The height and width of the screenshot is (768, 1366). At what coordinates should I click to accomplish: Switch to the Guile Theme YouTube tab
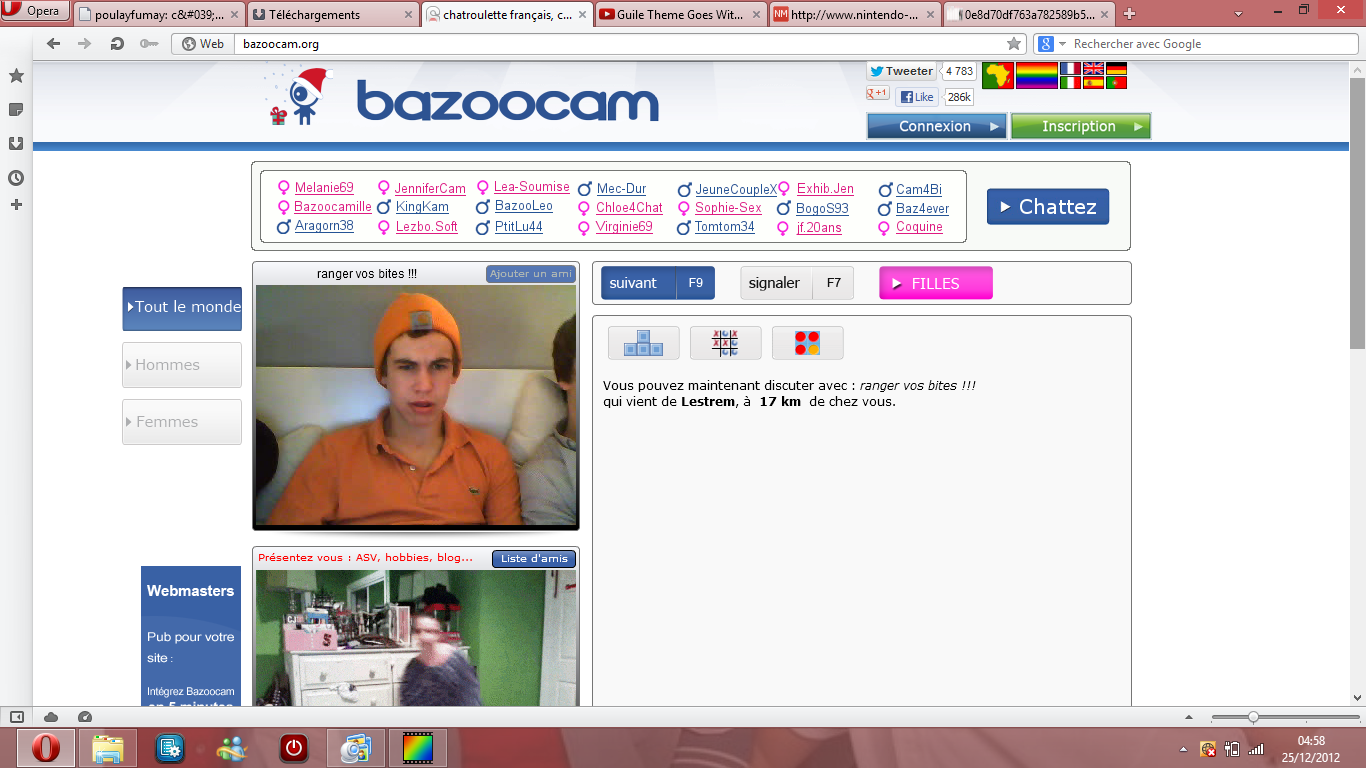click(681, 15)
